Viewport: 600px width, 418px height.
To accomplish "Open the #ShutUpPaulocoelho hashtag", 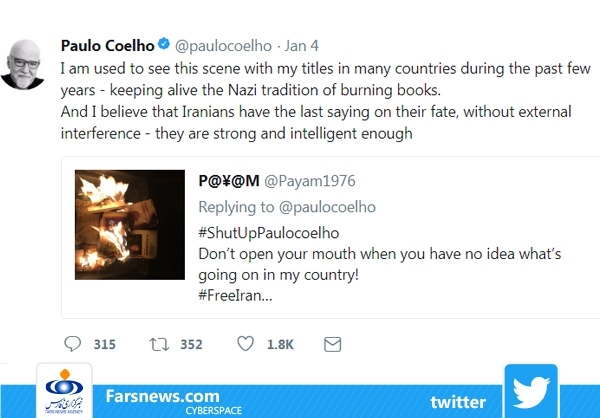I will (x=269, y=233).
